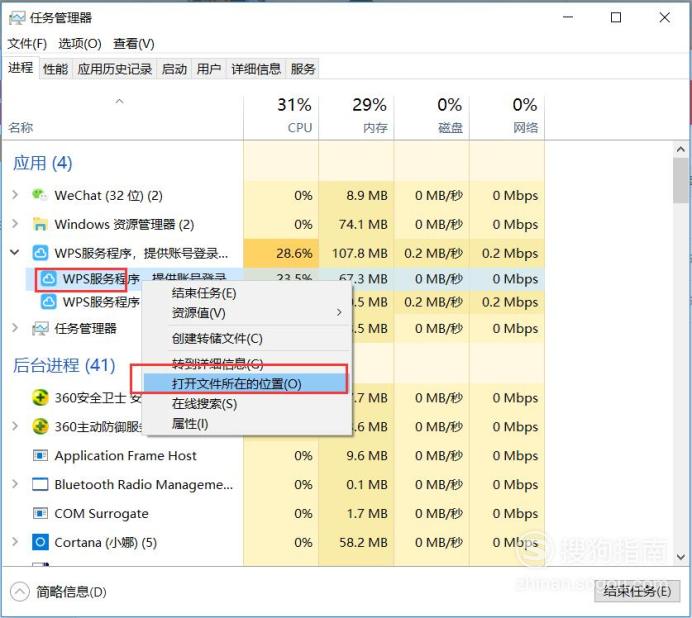Expand the WeChat process group

tap(15, 195)
